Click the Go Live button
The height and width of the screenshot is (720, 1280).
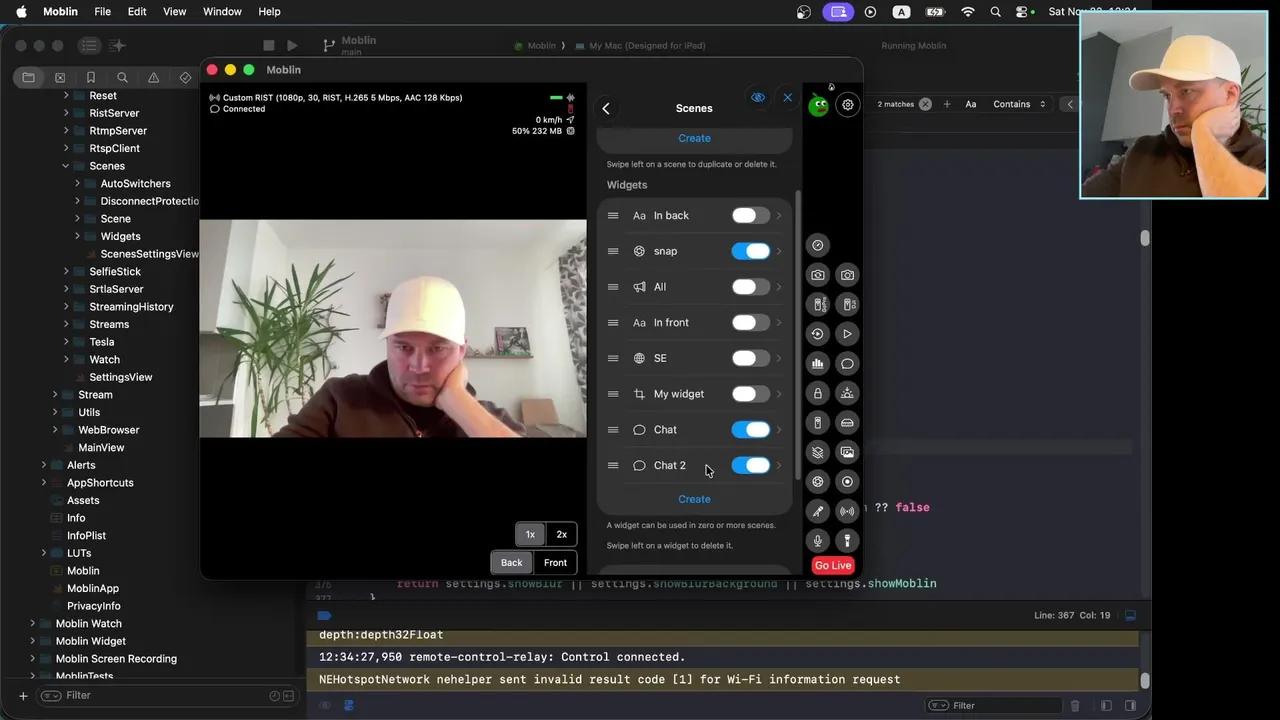point(833,566)
